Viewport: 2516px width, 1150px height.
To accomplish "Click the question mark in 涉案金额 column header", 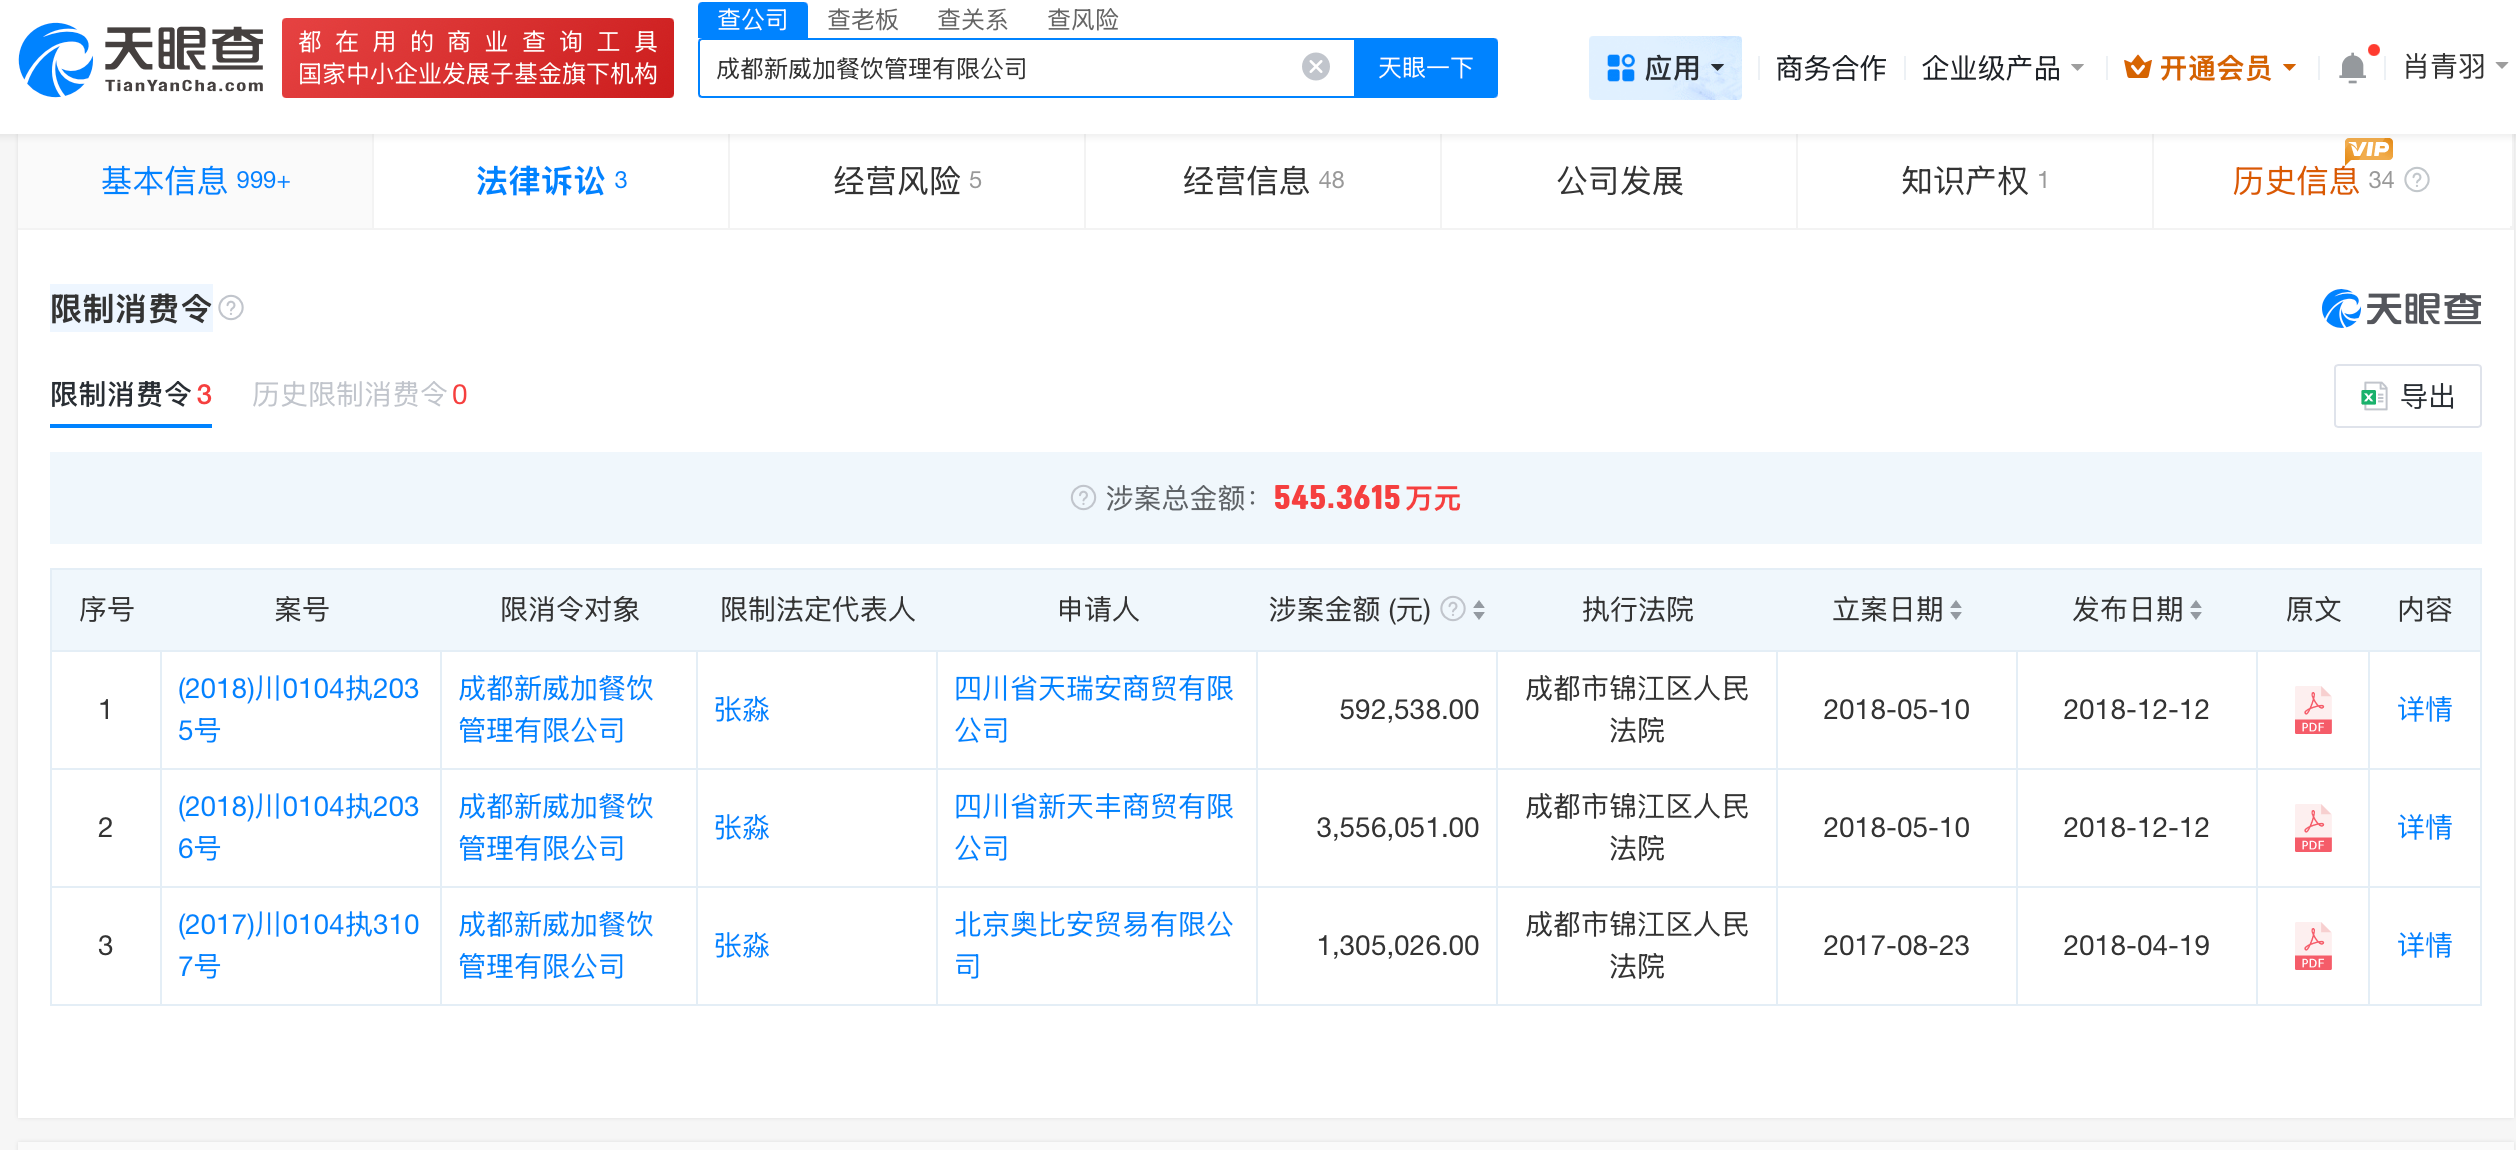I will [1452, 610].
